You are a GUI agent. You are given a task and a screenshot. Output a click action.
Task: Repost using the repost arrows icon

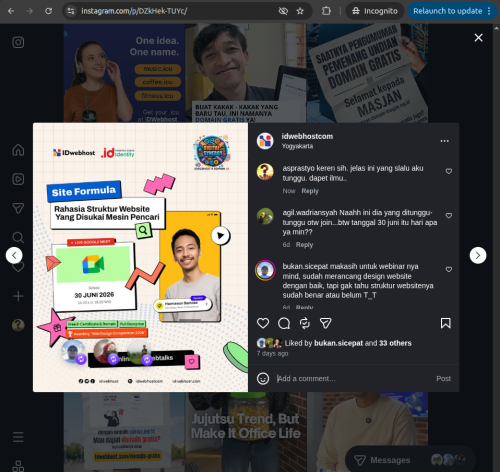[x=305, y=323]
